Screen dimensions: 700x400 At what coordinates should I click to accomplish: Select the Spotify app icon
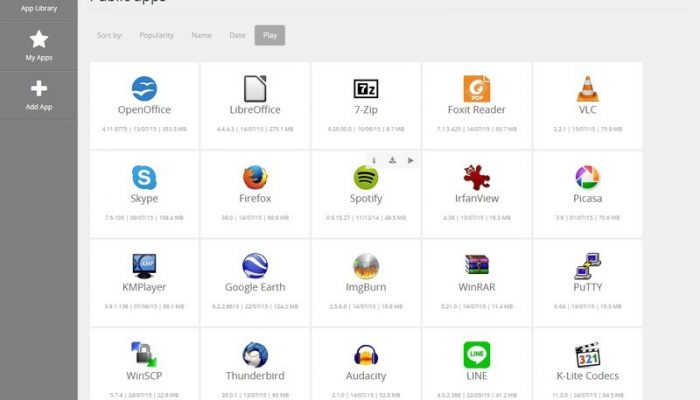click(366, 177)
